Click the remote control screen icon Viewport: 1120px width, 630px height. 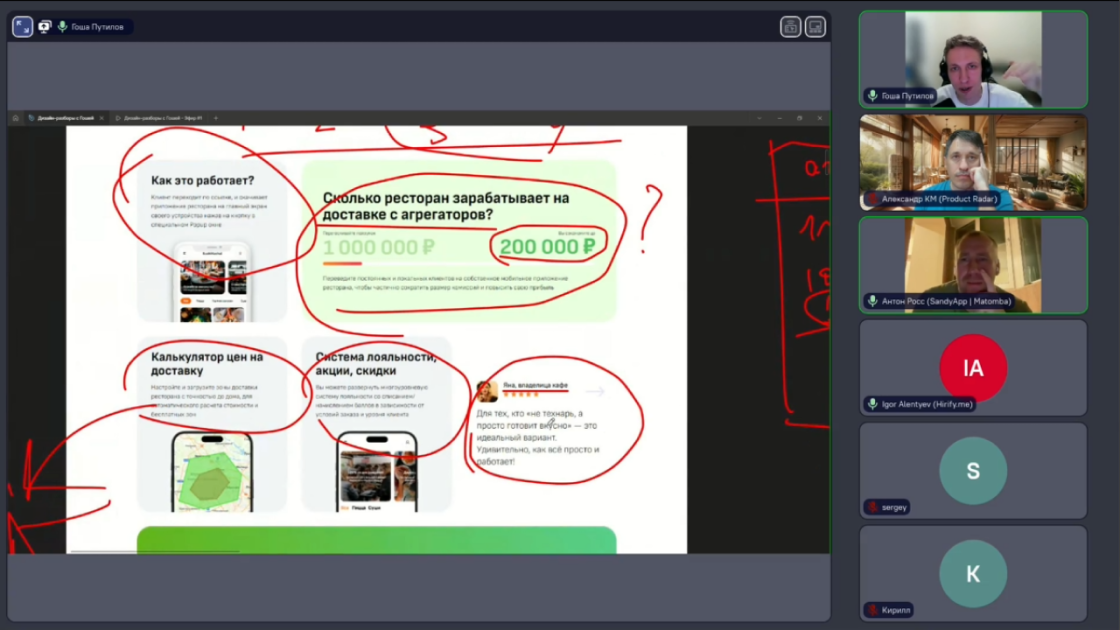pos(790,26)
